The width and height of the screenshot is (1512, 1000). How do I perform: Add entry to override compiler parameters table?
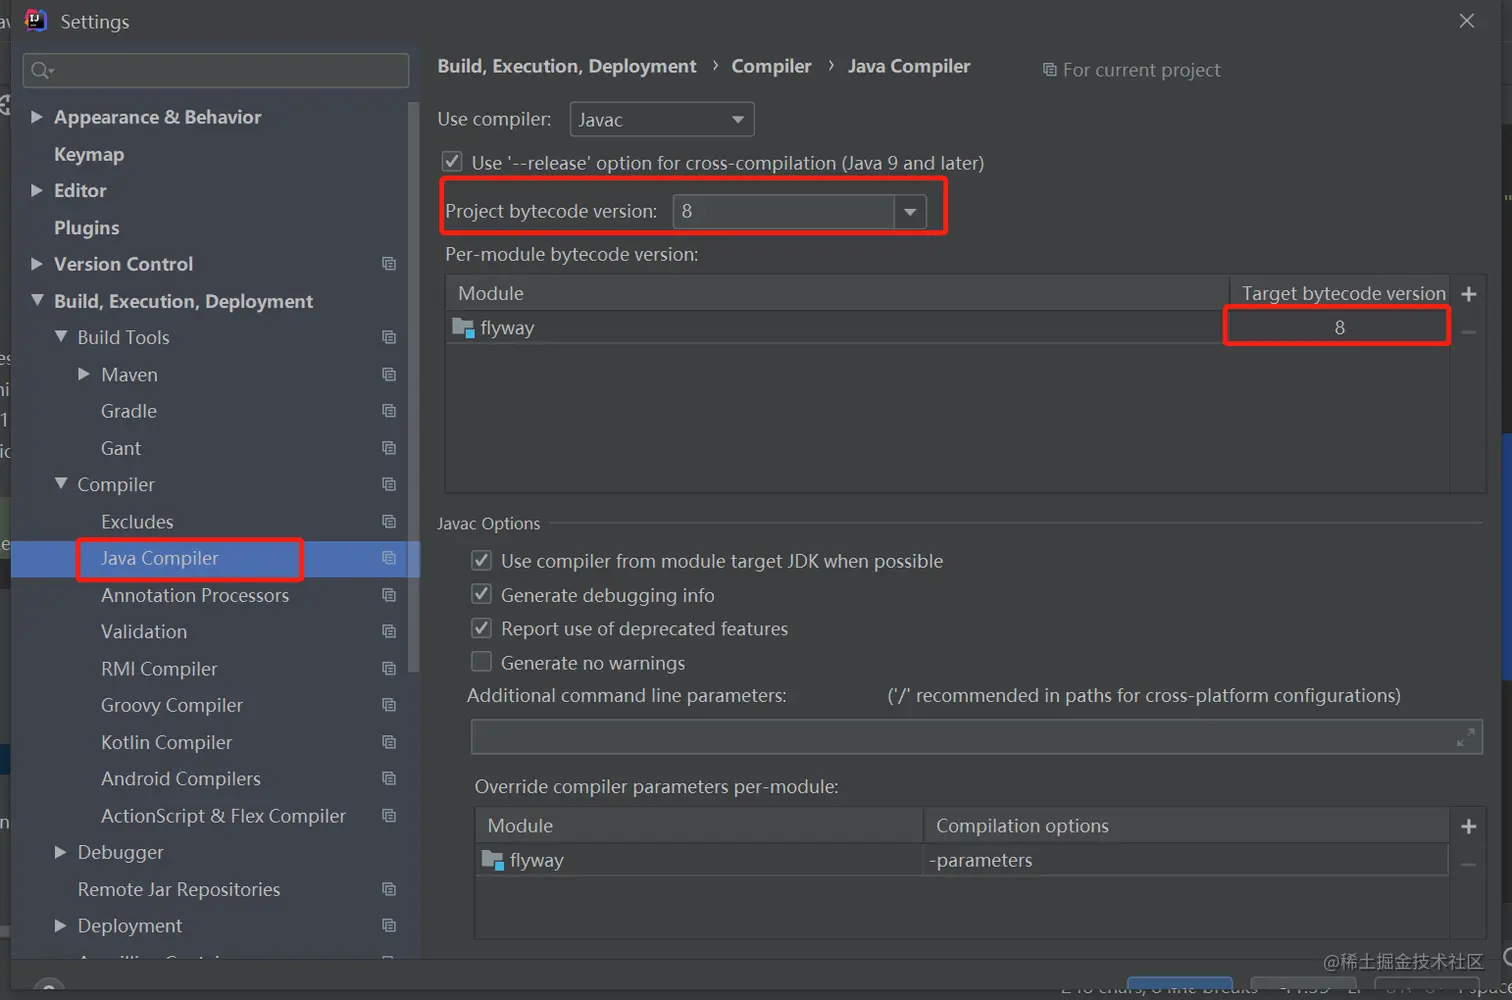[1469, 826]
